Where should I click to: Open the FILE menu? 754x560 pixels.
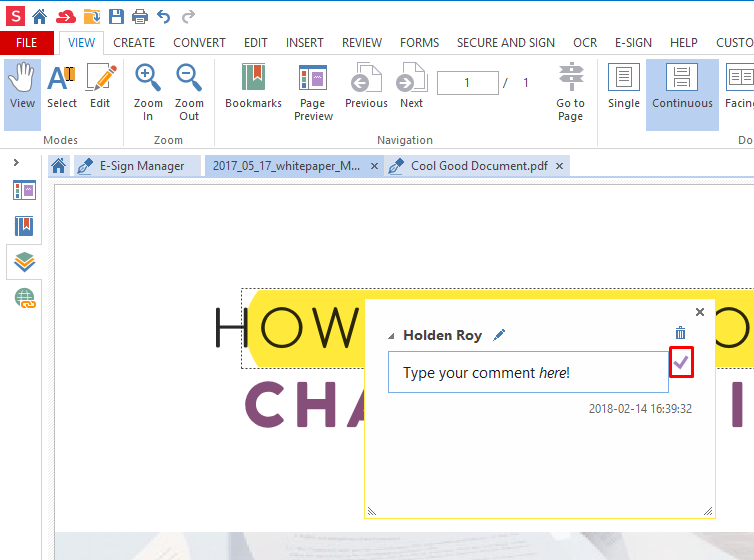[x=27, y=43]
